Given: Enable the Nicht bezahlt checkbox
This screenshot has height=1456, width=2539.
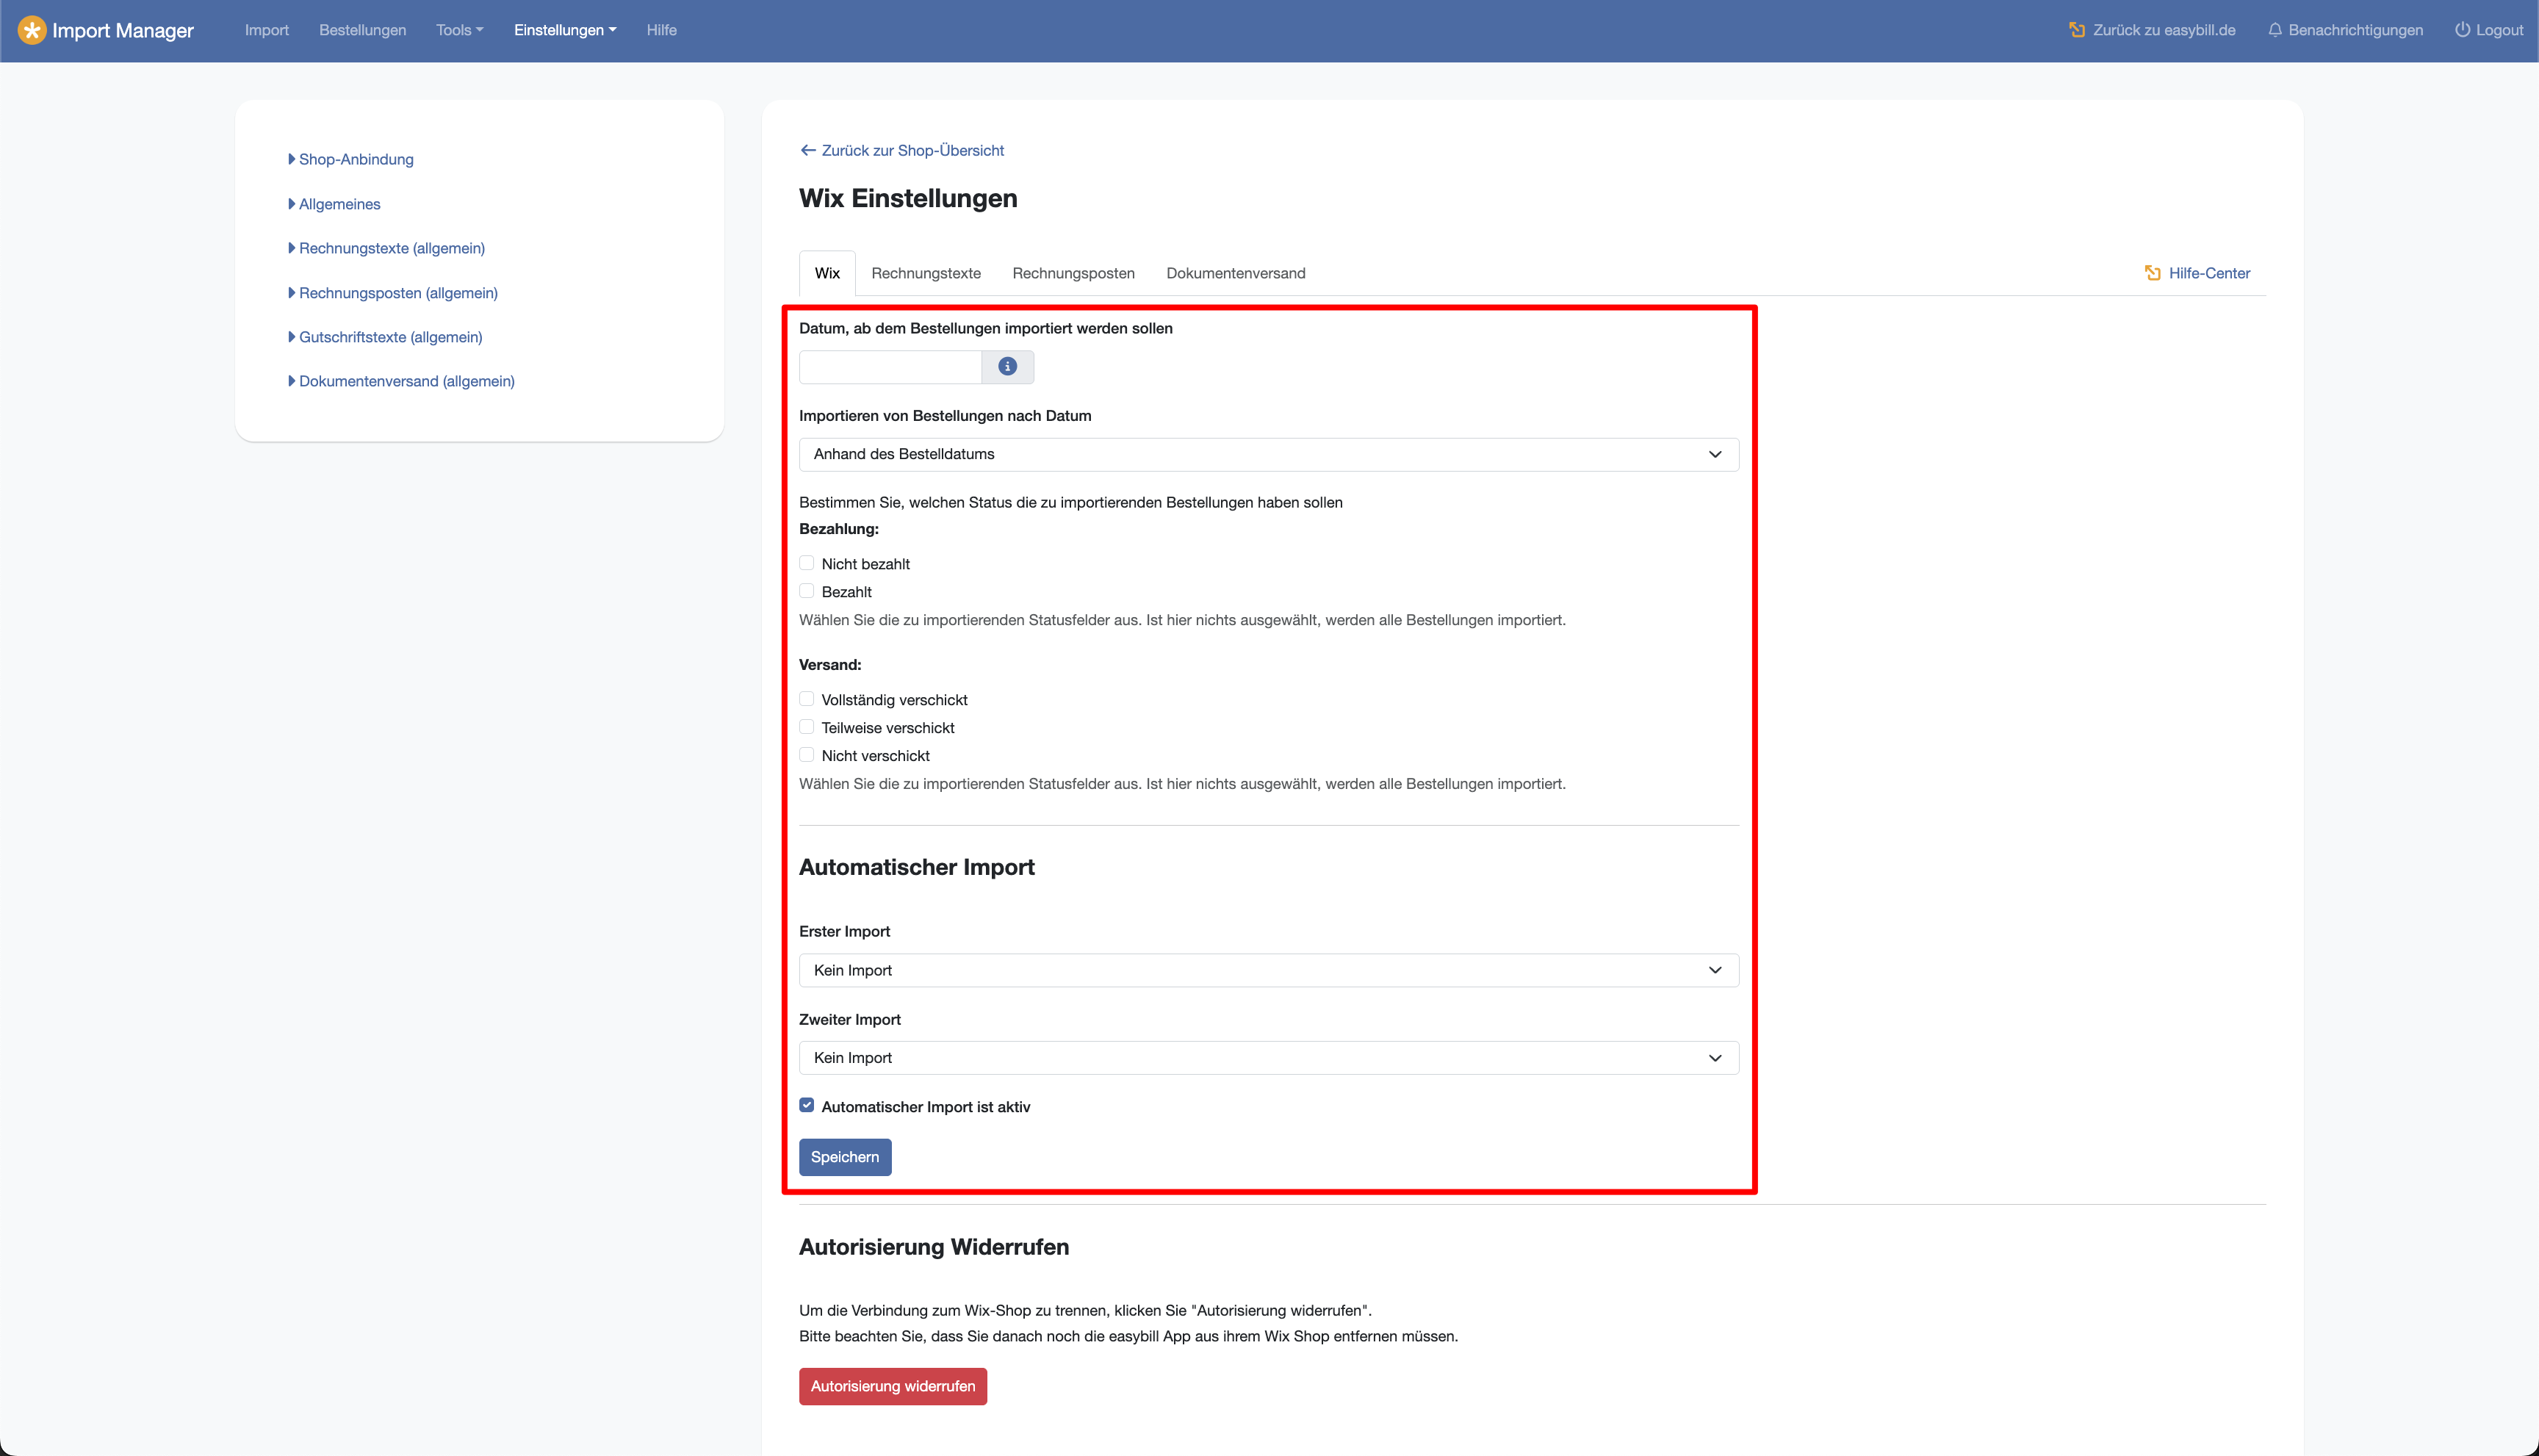Looking at the screenshot, I should tap(807, 563).
